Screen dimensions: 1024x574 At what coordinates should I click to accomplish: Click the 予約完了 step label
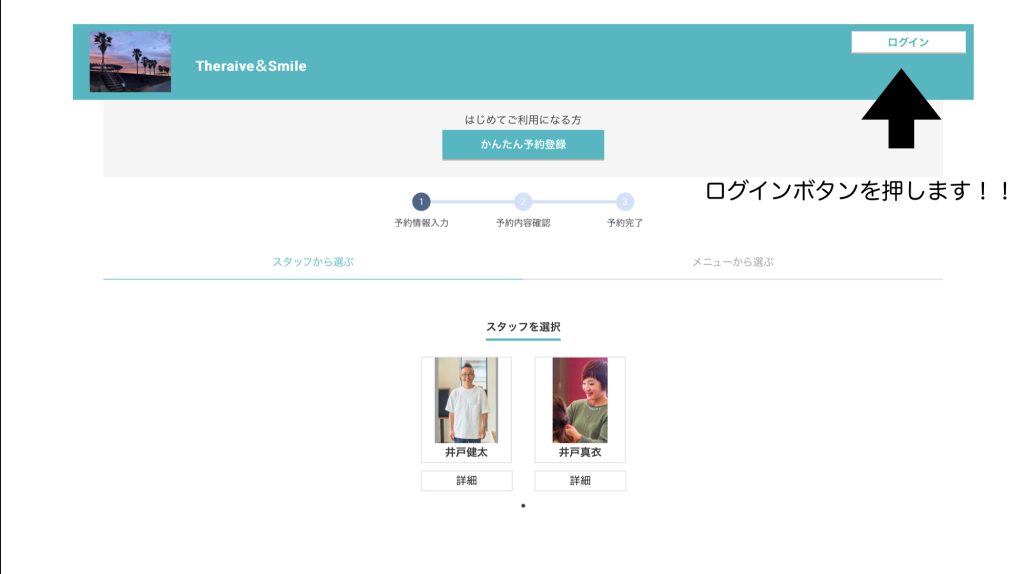pos(625,223)
